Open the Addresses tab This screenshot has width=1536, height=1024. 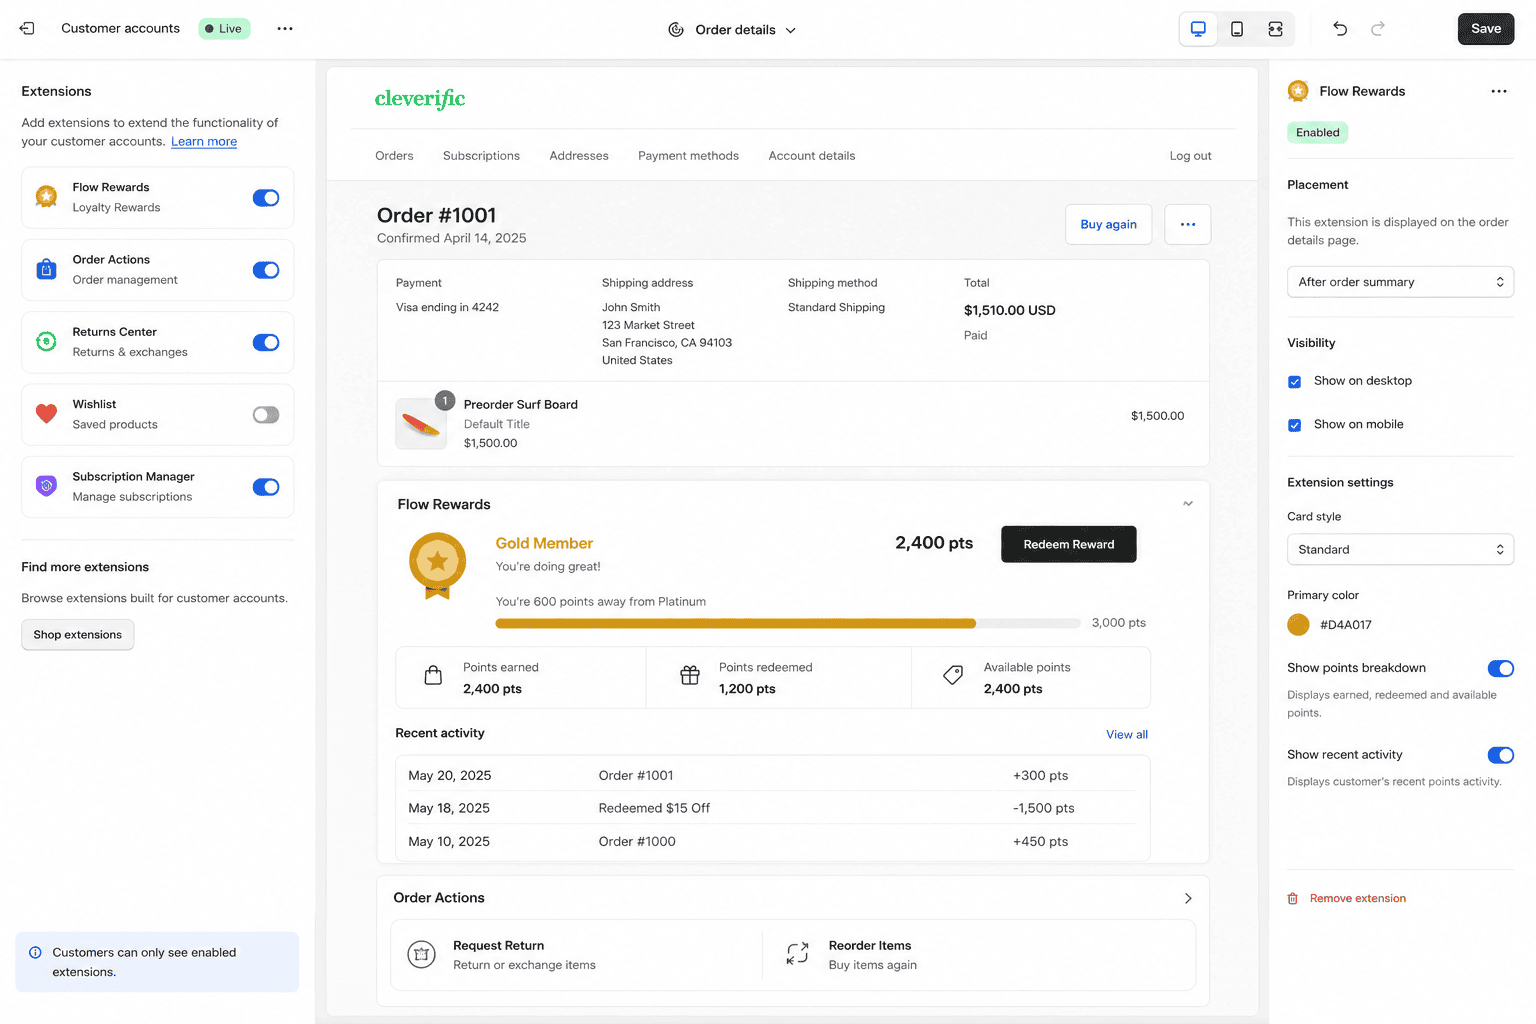coord(579,156)
